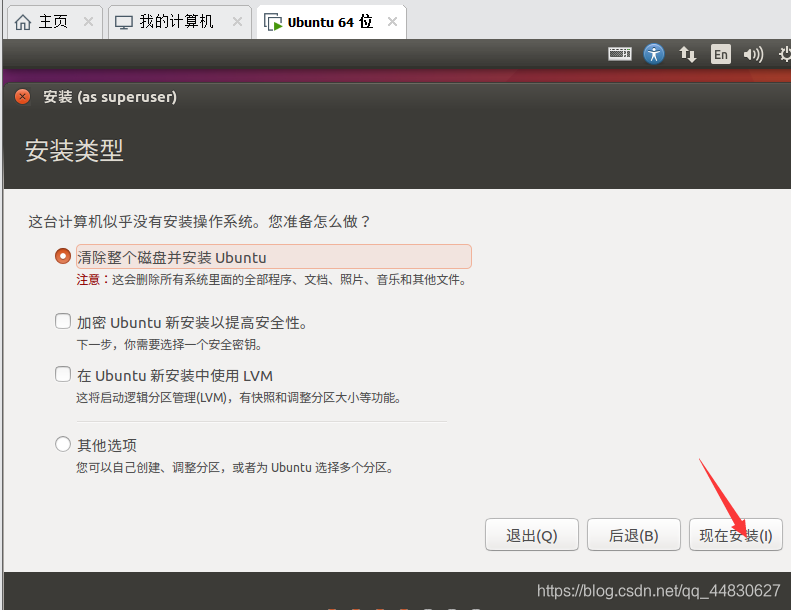Click the 下一步，你需要选择一个安全密钥 text

[170, 345]
